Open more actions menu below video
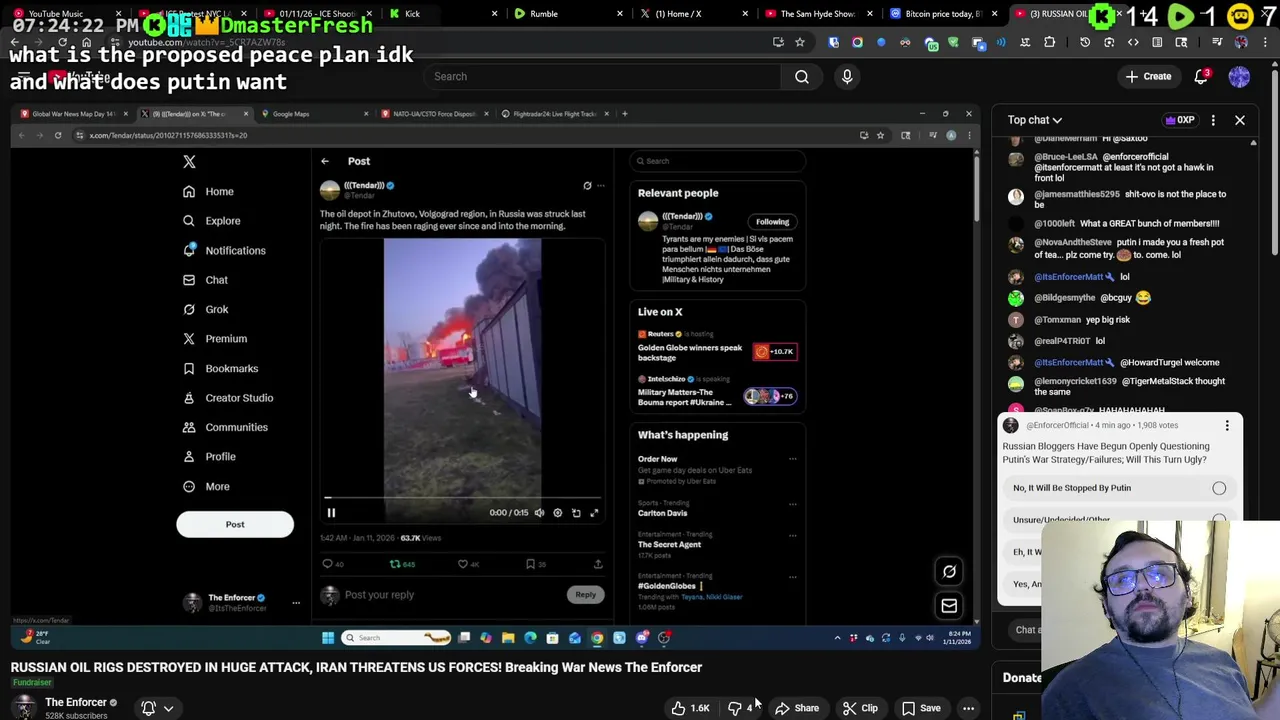 click(968, 708)
